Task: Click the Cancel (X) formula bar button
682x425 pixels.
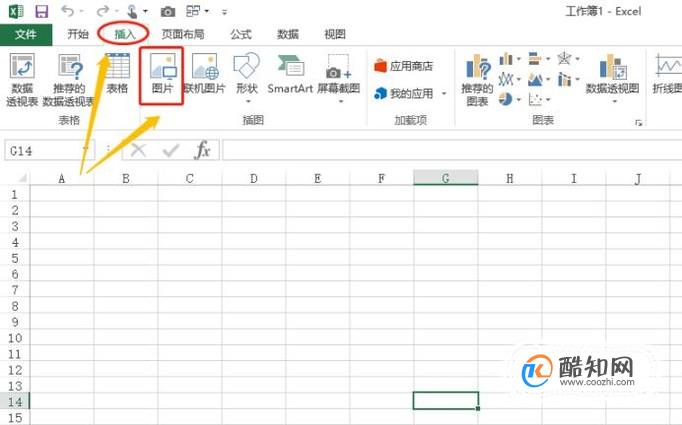Action: pos(138,151)
